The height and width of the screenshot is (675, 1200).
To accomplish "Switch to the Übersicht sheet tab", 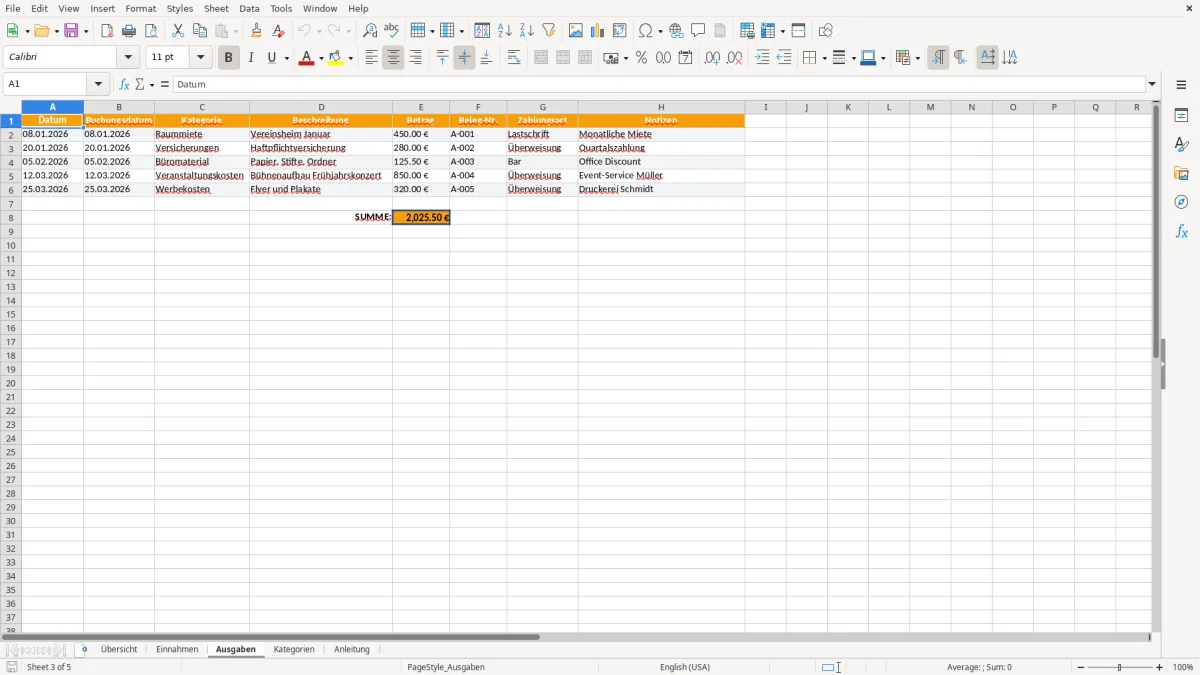I will click(x=119, y=649).
